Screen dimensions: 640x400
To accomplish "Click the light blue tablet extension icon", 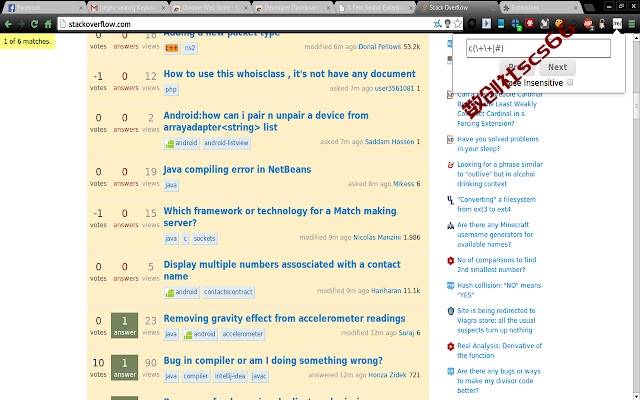I will tap(501, 24).
